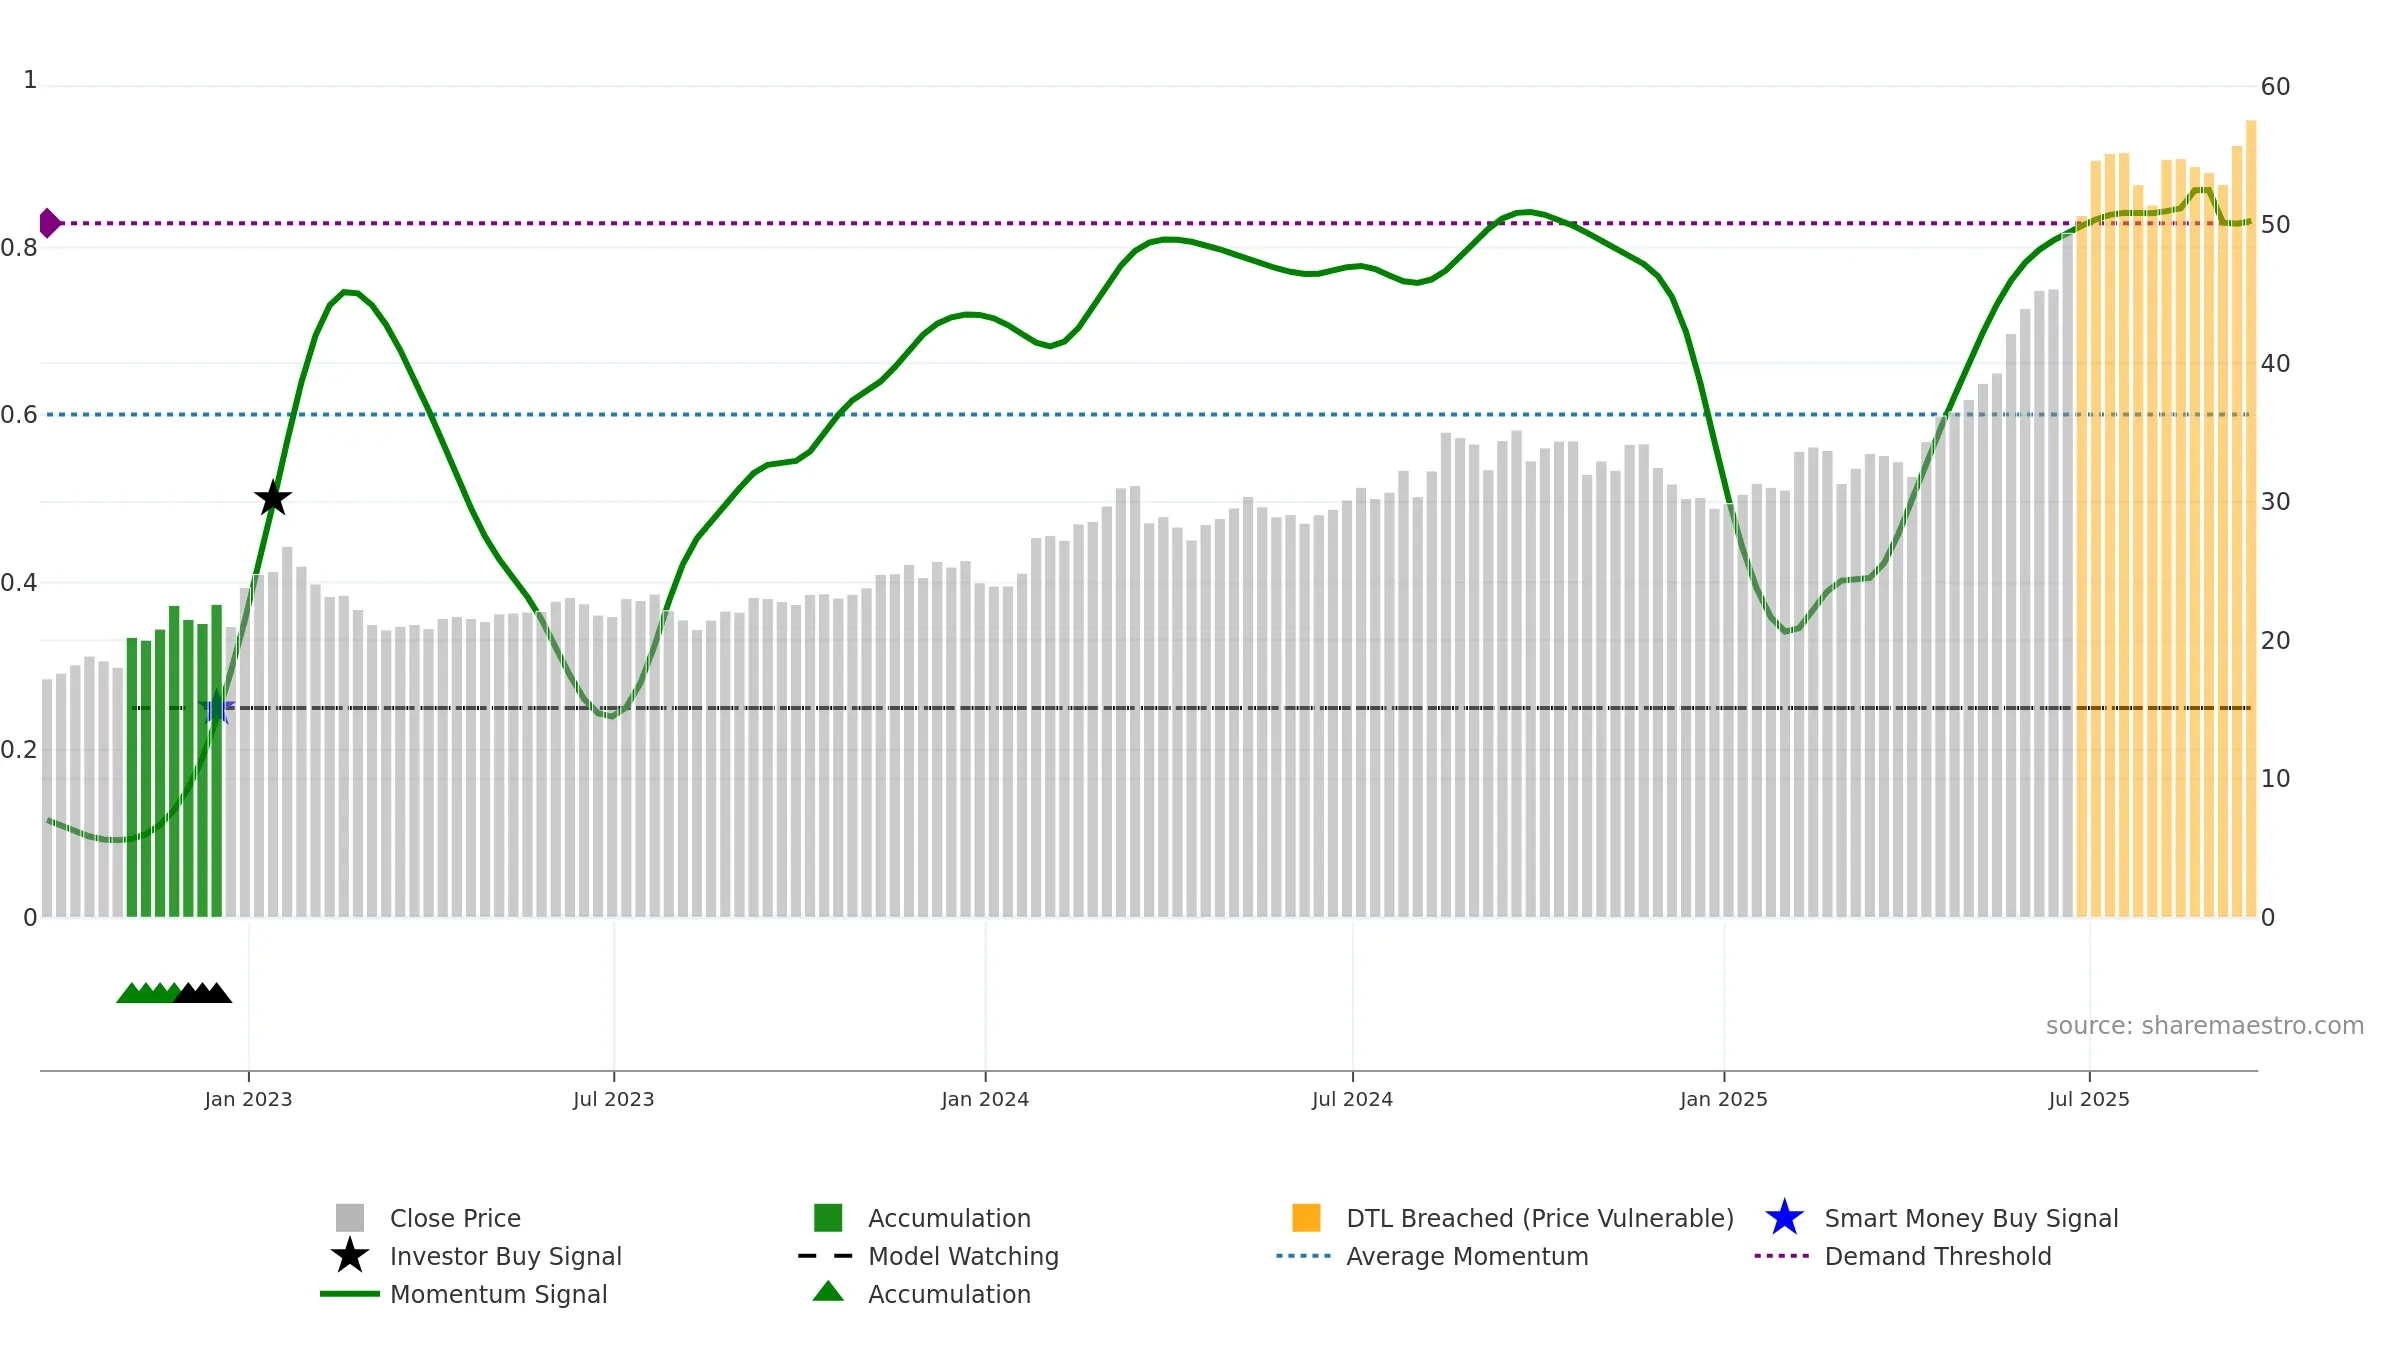Click the green triangle Accumulation legend icon

tap(828, 1292)
